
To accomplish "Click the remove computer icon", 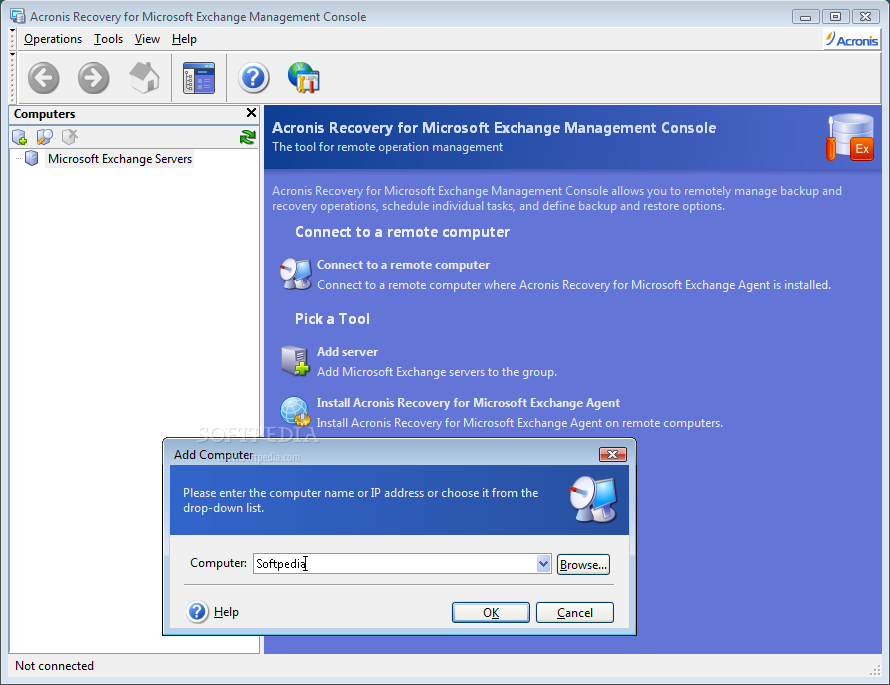I will click(69, 137).
